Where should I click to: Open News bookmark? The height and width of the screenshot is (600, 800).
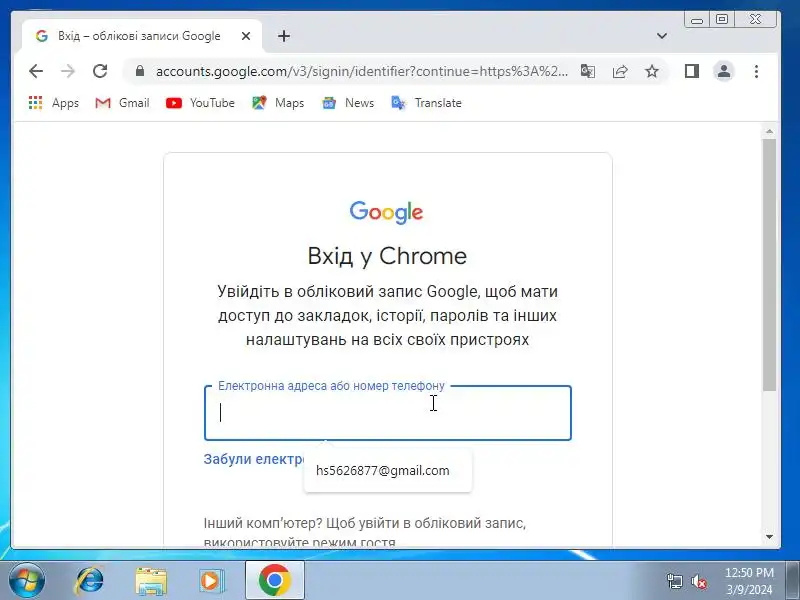[x=348, y=103]
